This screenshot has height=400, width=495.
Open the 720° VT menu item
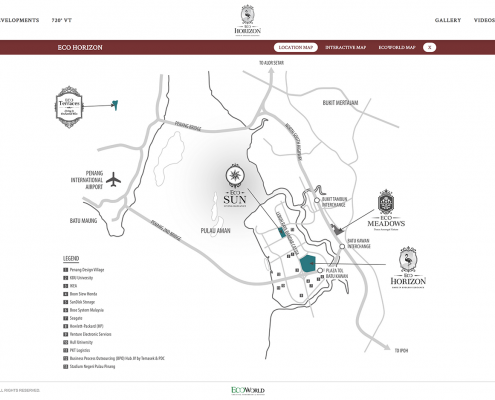(x=62, y=20)
